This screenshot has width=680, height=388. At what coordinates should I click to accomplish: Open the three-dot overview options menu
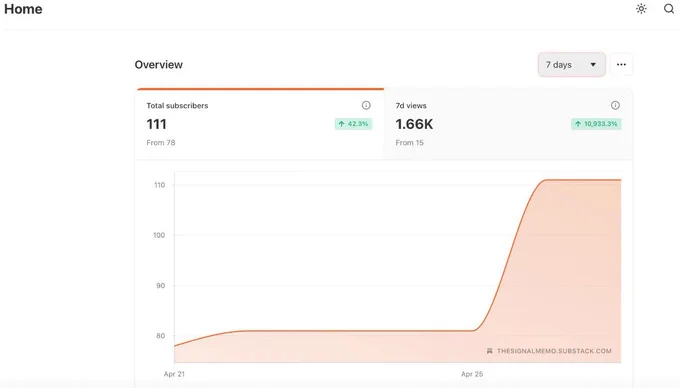point(621,65)
